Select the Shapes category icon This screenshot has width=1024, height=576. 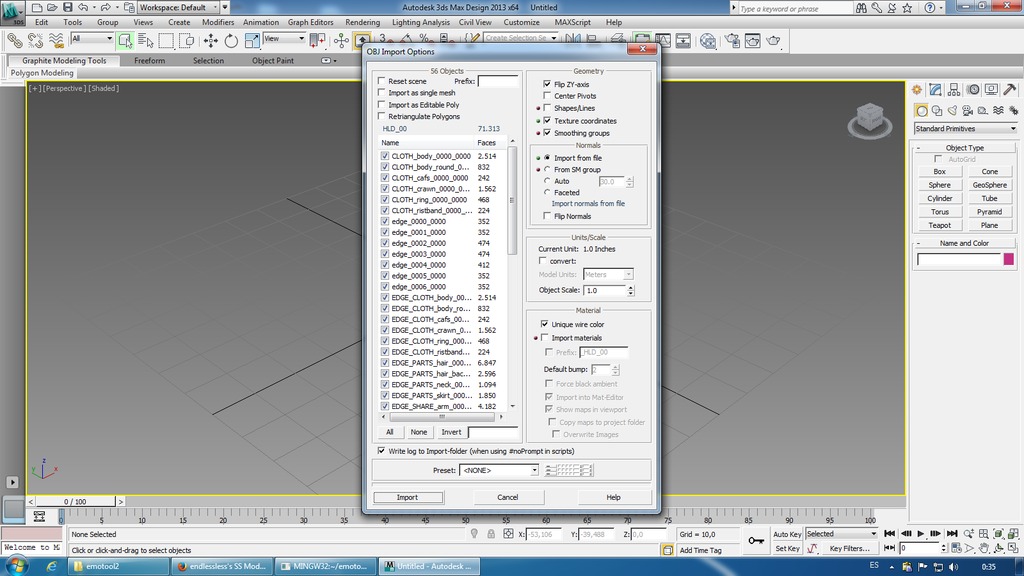coord(937,111)
